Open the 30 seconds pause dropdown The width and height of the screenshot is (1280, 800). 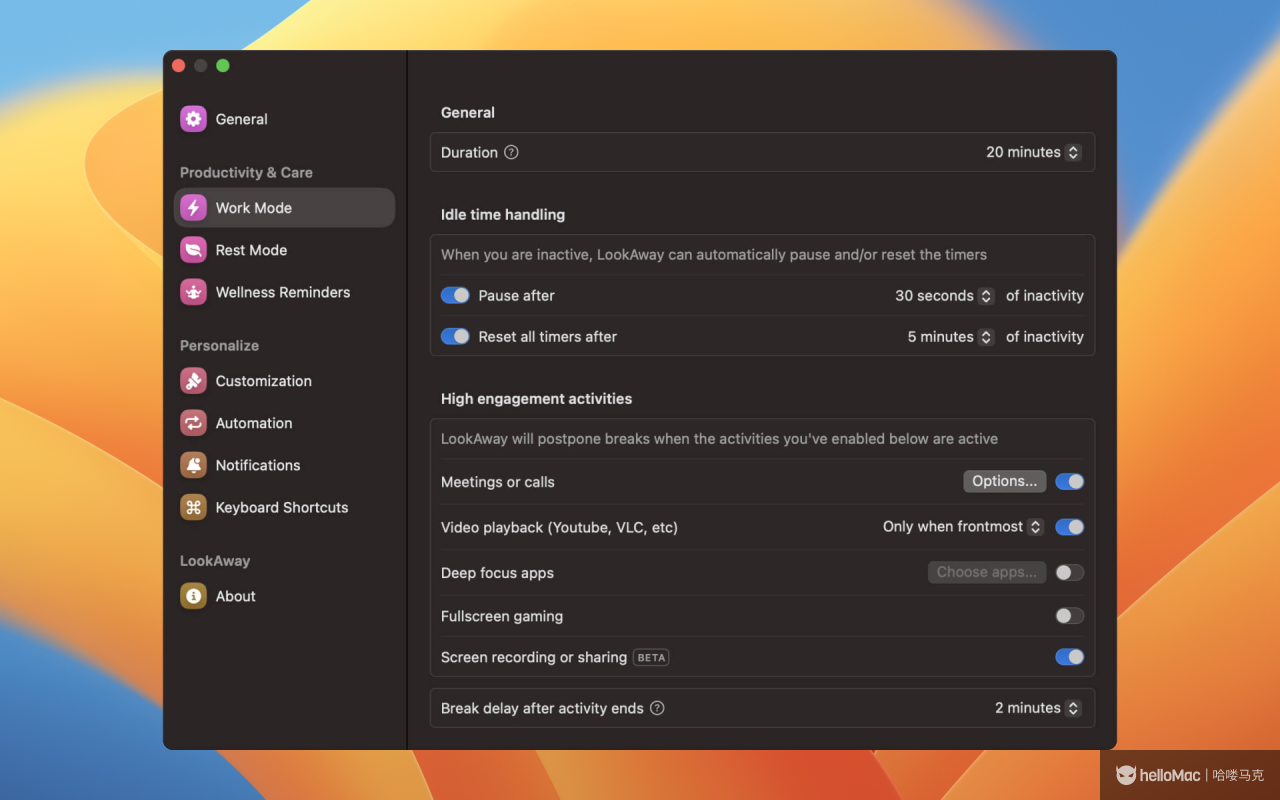[944, 296]
